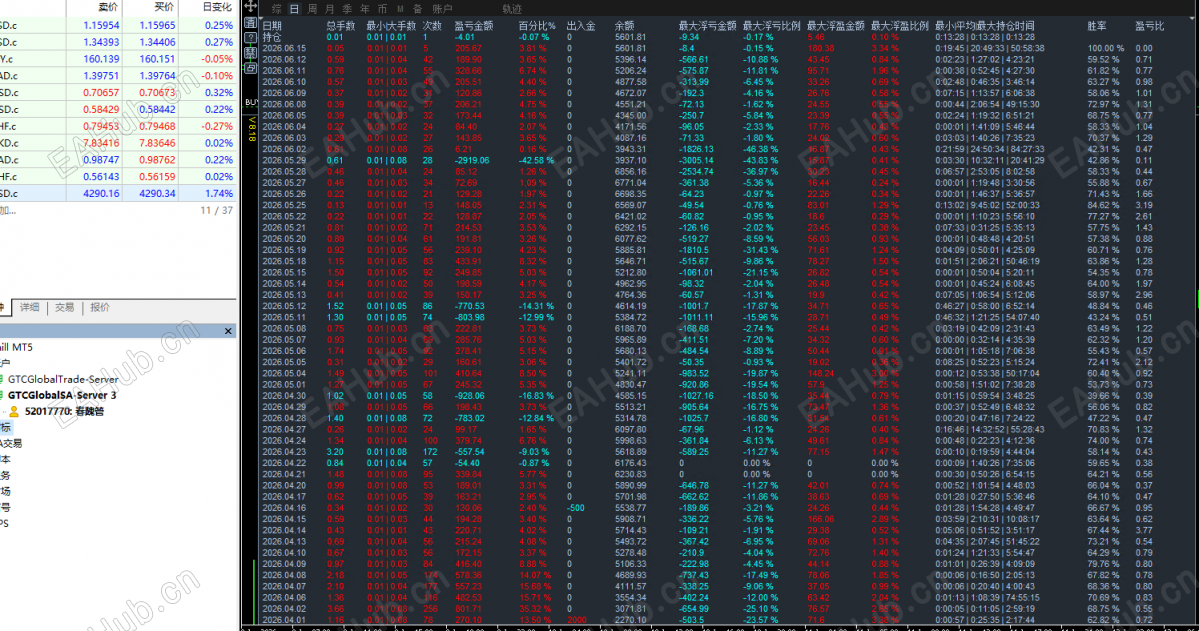
Task: Click the -500 withdrawal value
Action: click(x=576, y=508)
